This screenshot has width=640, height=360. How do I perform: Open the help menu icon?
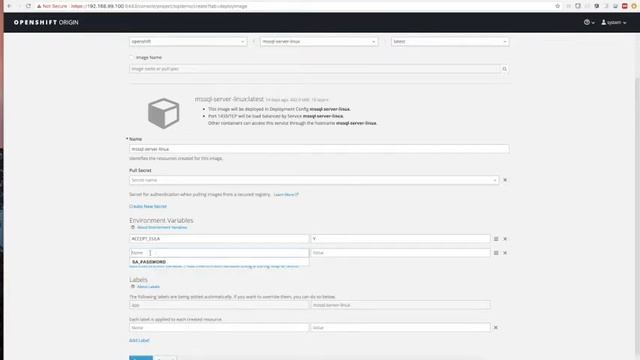[589, 22]
